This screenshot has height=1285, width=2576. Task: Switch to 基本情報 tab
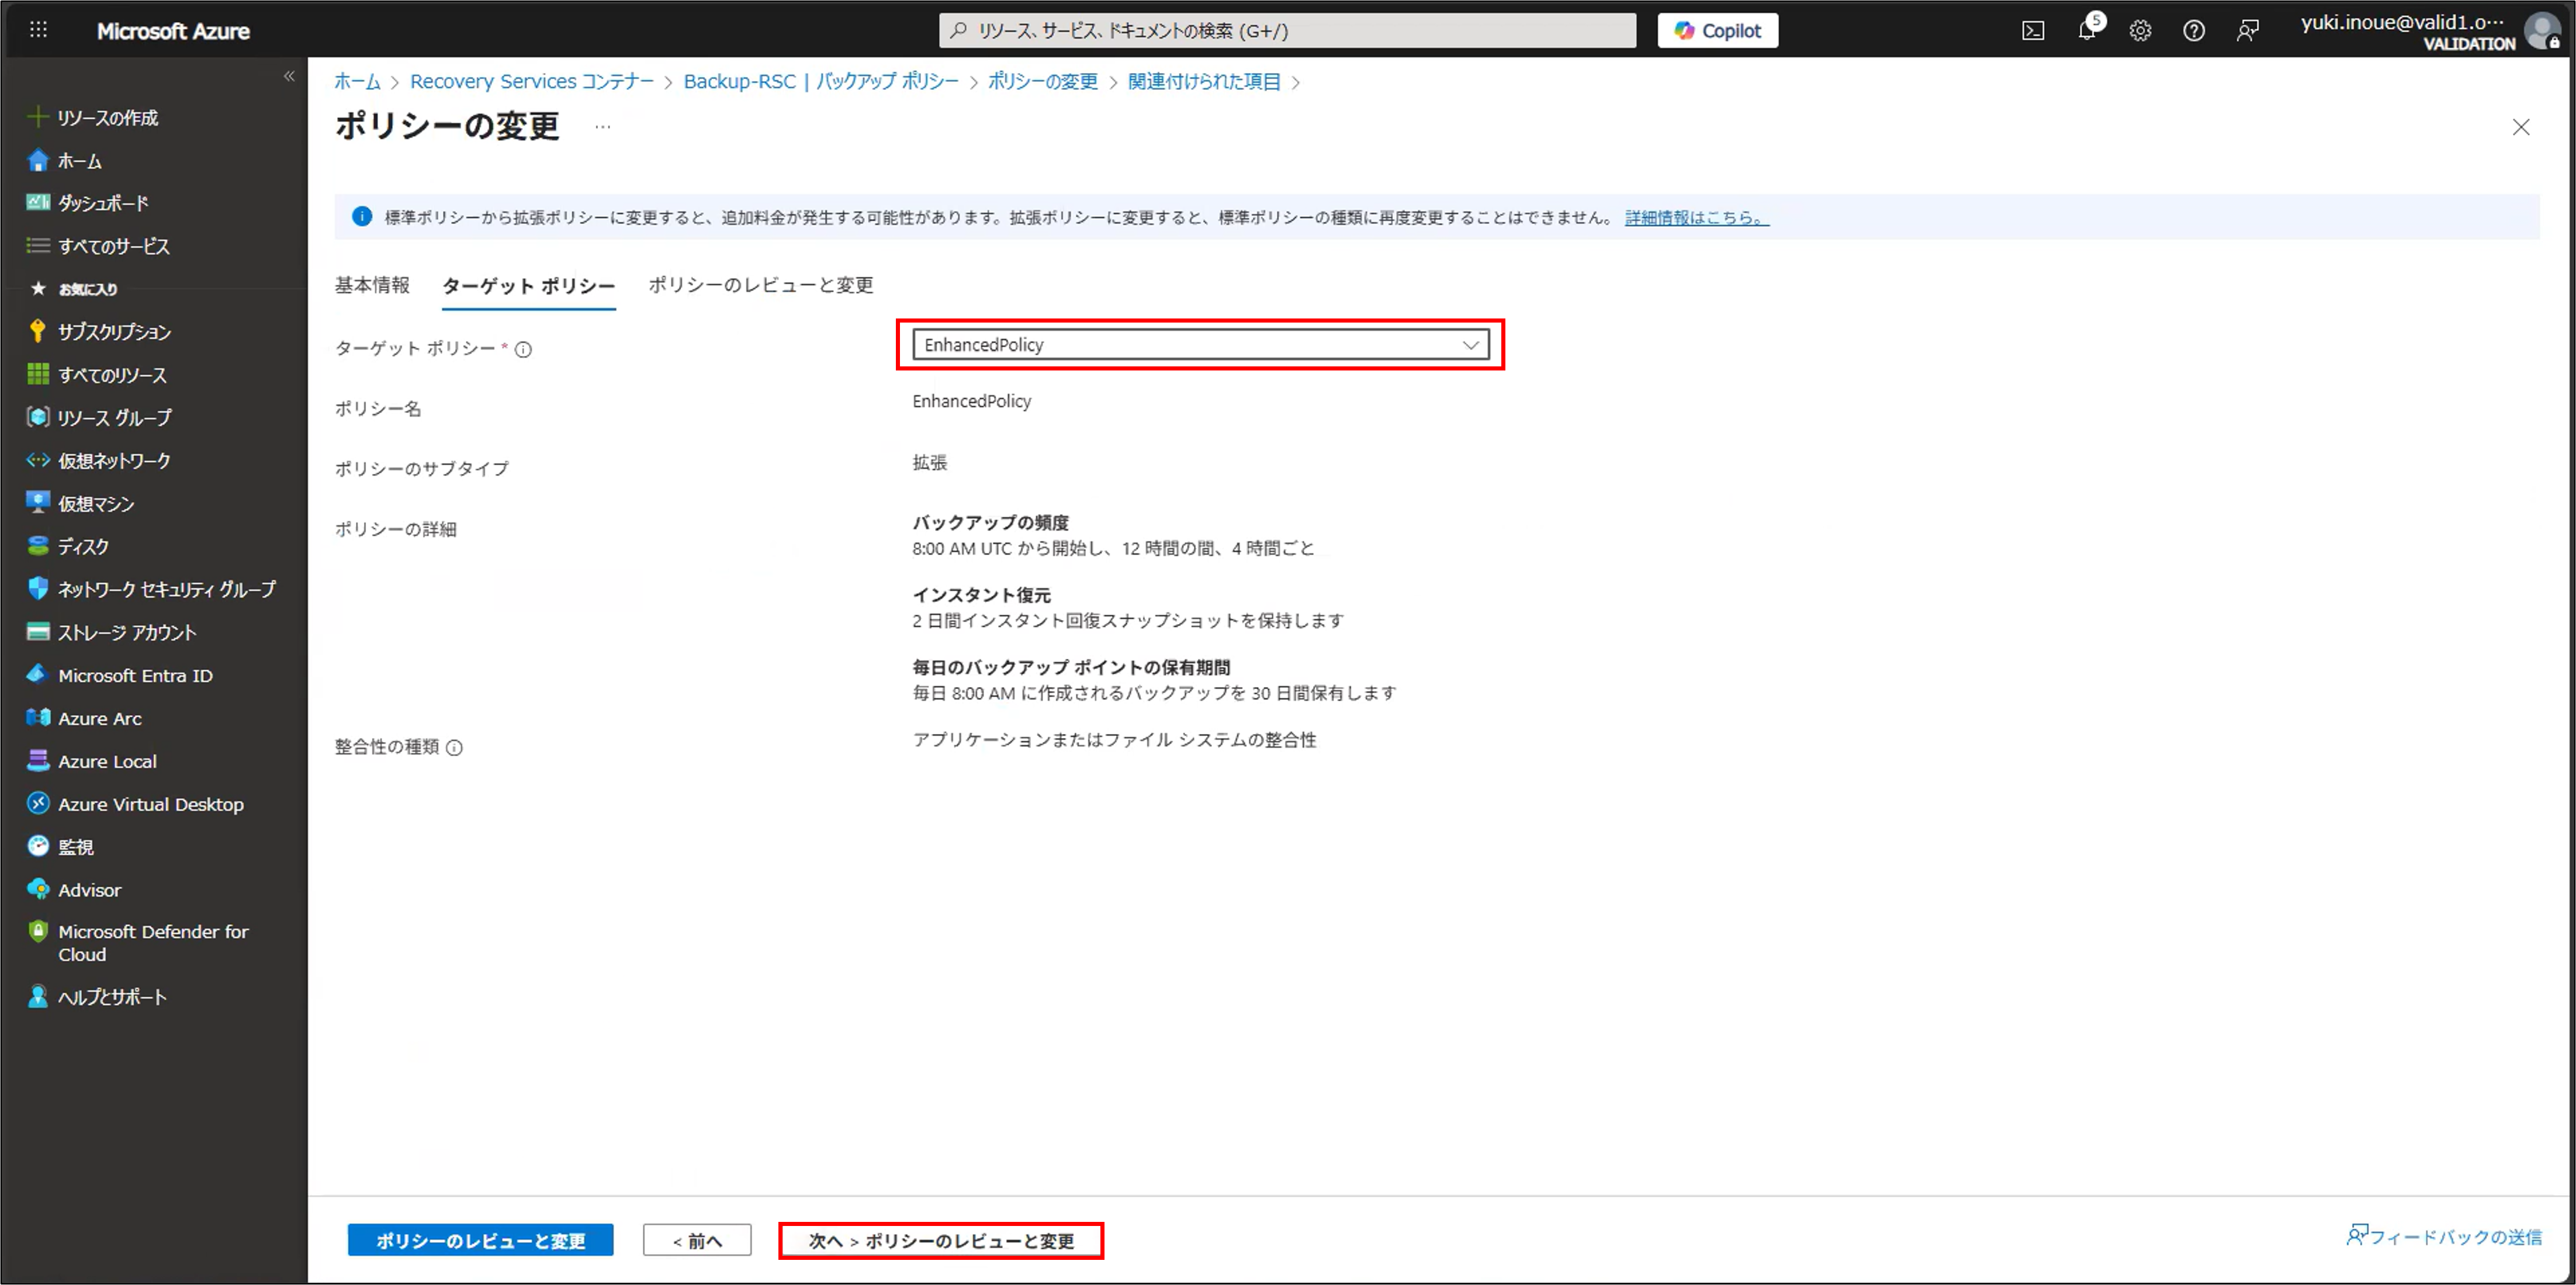pos(372,285)
